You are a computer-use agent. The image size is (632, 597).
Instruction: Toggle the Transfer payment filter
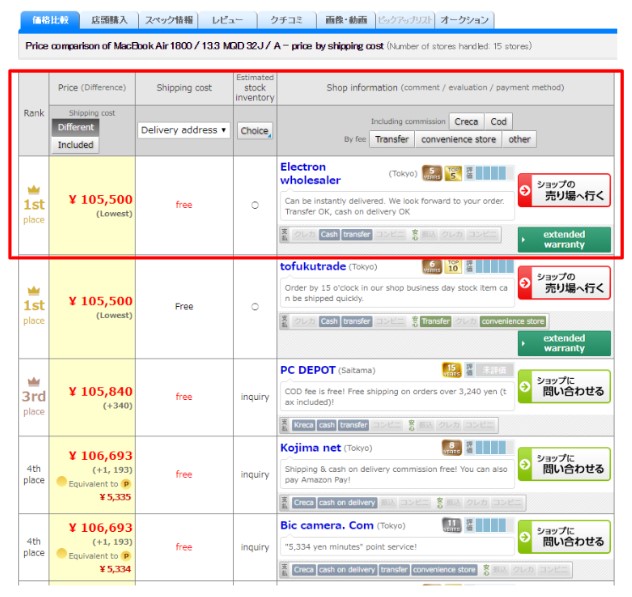tap(392, 139)
